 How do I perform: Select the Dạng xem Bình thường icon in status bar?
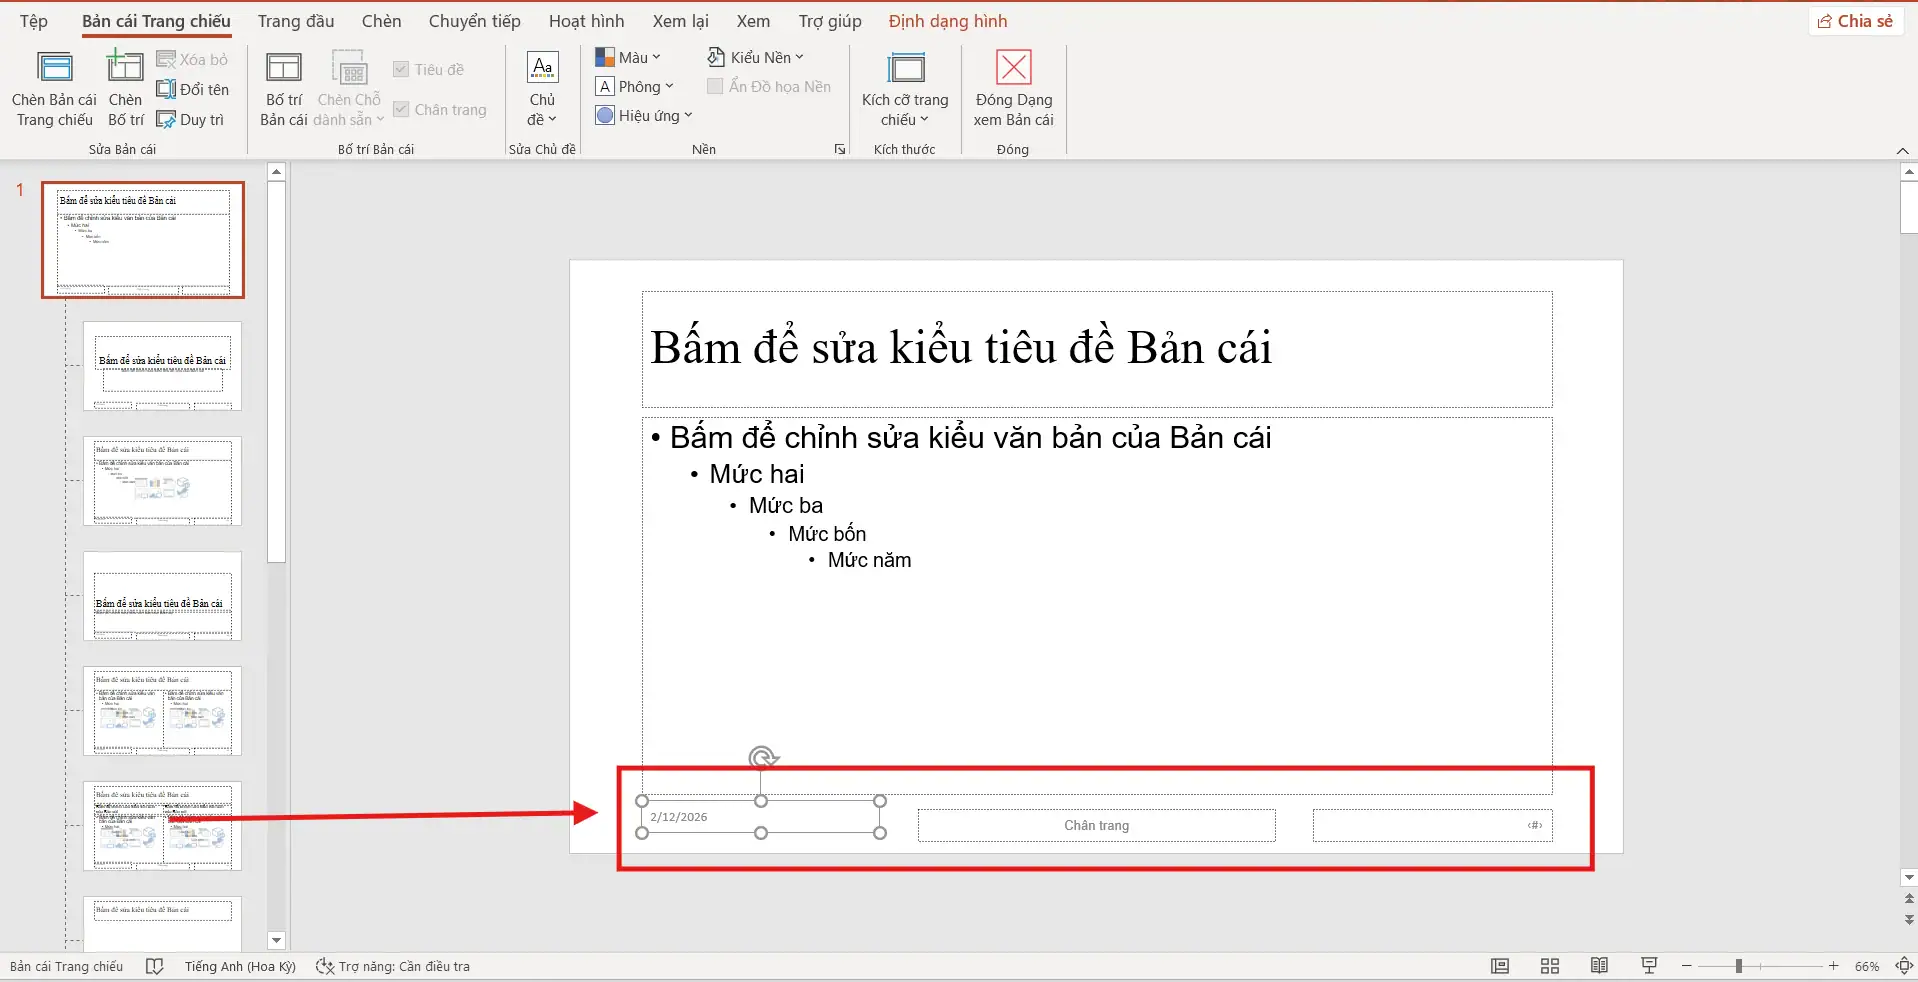click(x=1500, y=966)
